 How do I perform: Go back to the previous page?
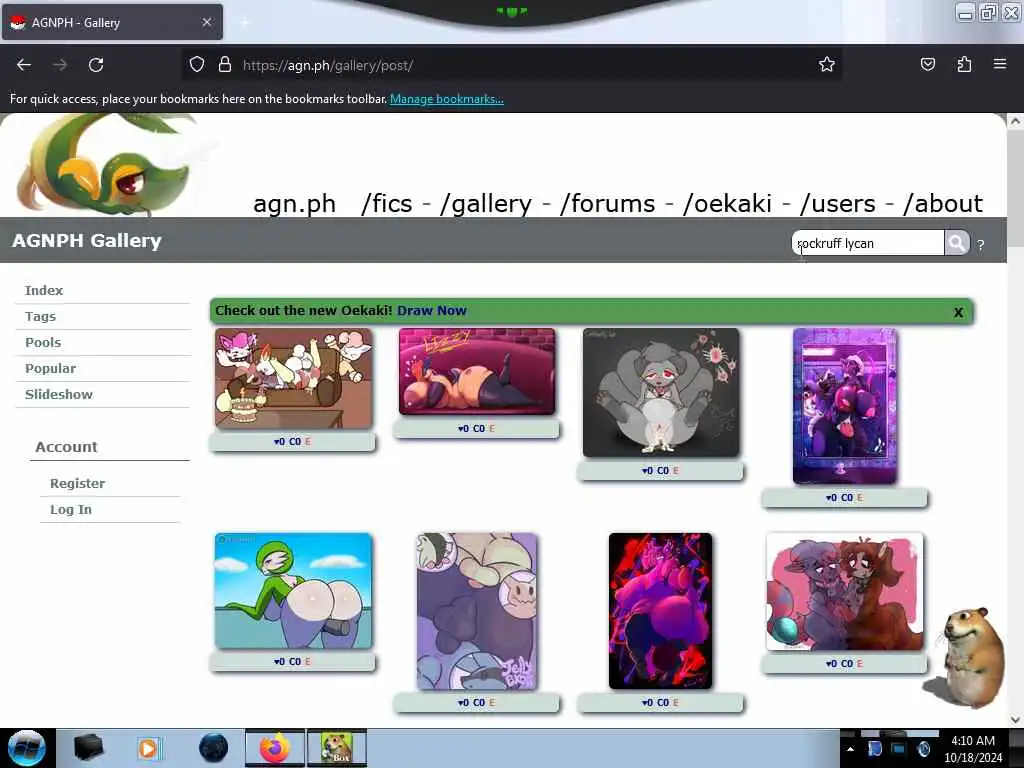24,65
